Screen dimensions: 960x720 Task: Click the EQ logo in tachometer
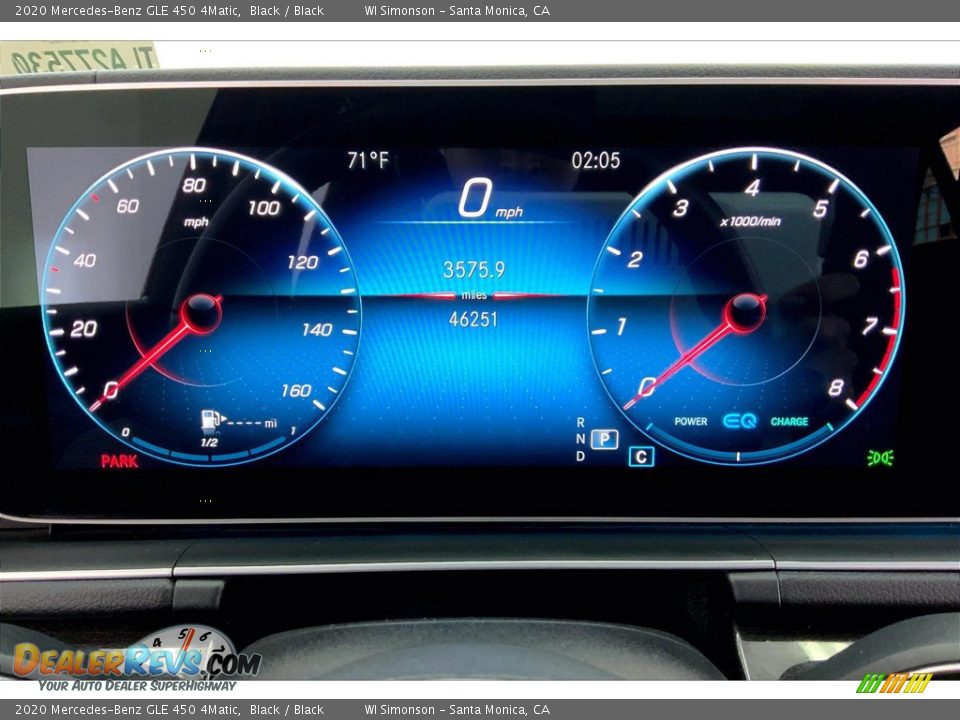[740, 421]
